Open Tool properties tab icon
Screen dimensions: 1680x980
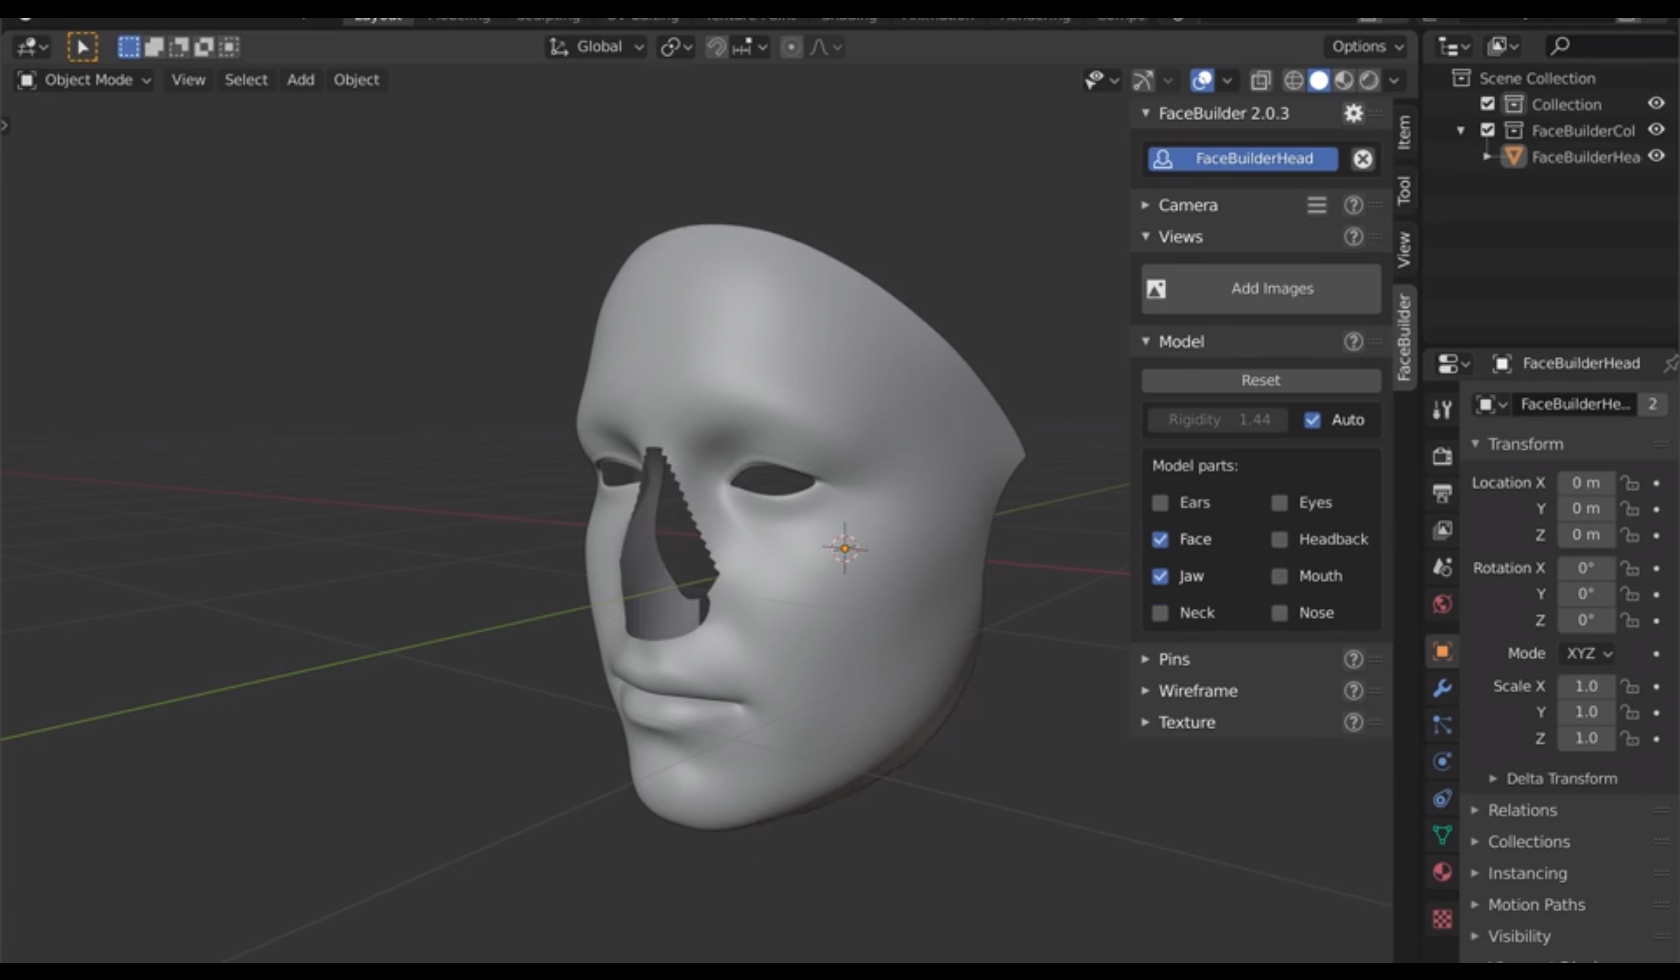(x=1442, y=409)
